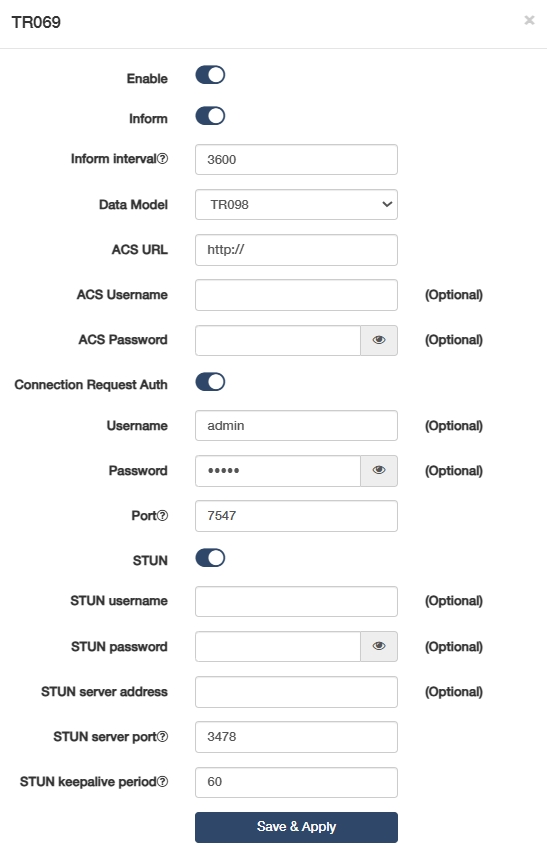Open the Data Model dropdown
Viewport: 547px width, 862px height.
click(x=296, y=205)
